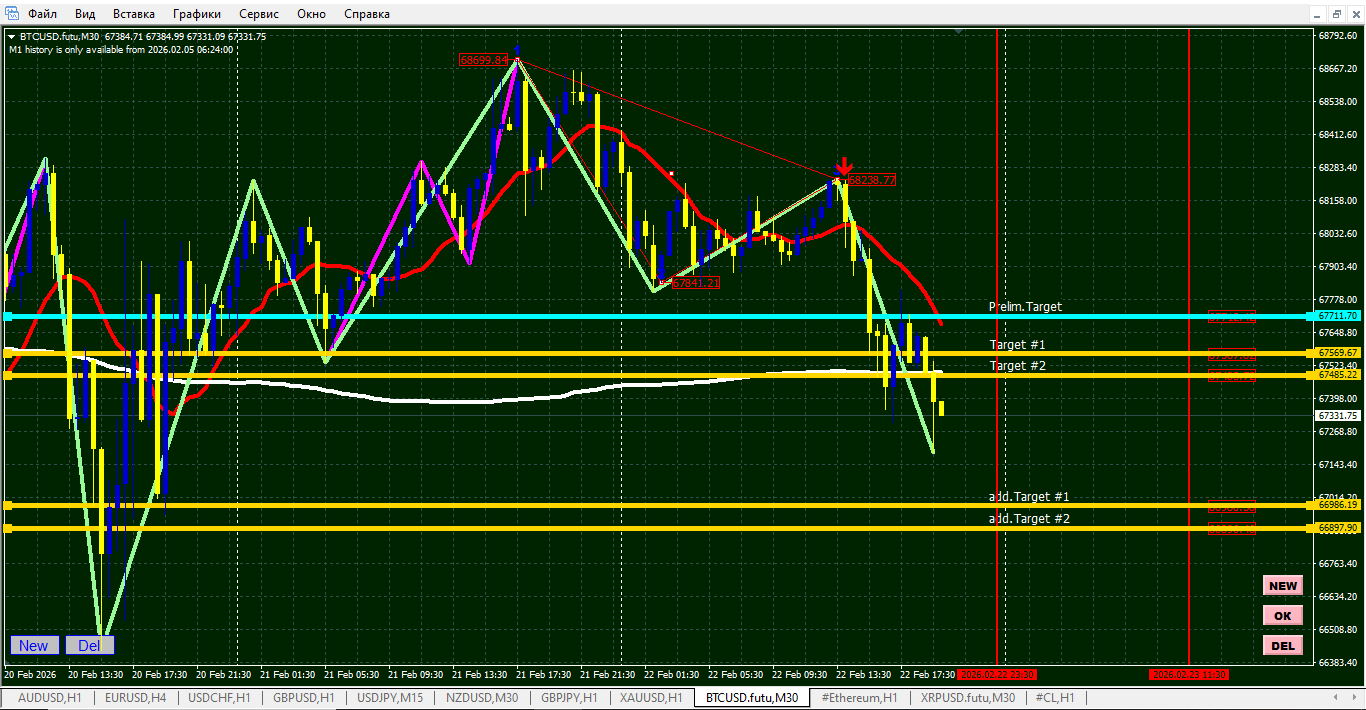This screenshot has width=1366, height=710.
Task: Switch to the AUDUSD,H1 chart tab
Action: pos(50,698)
